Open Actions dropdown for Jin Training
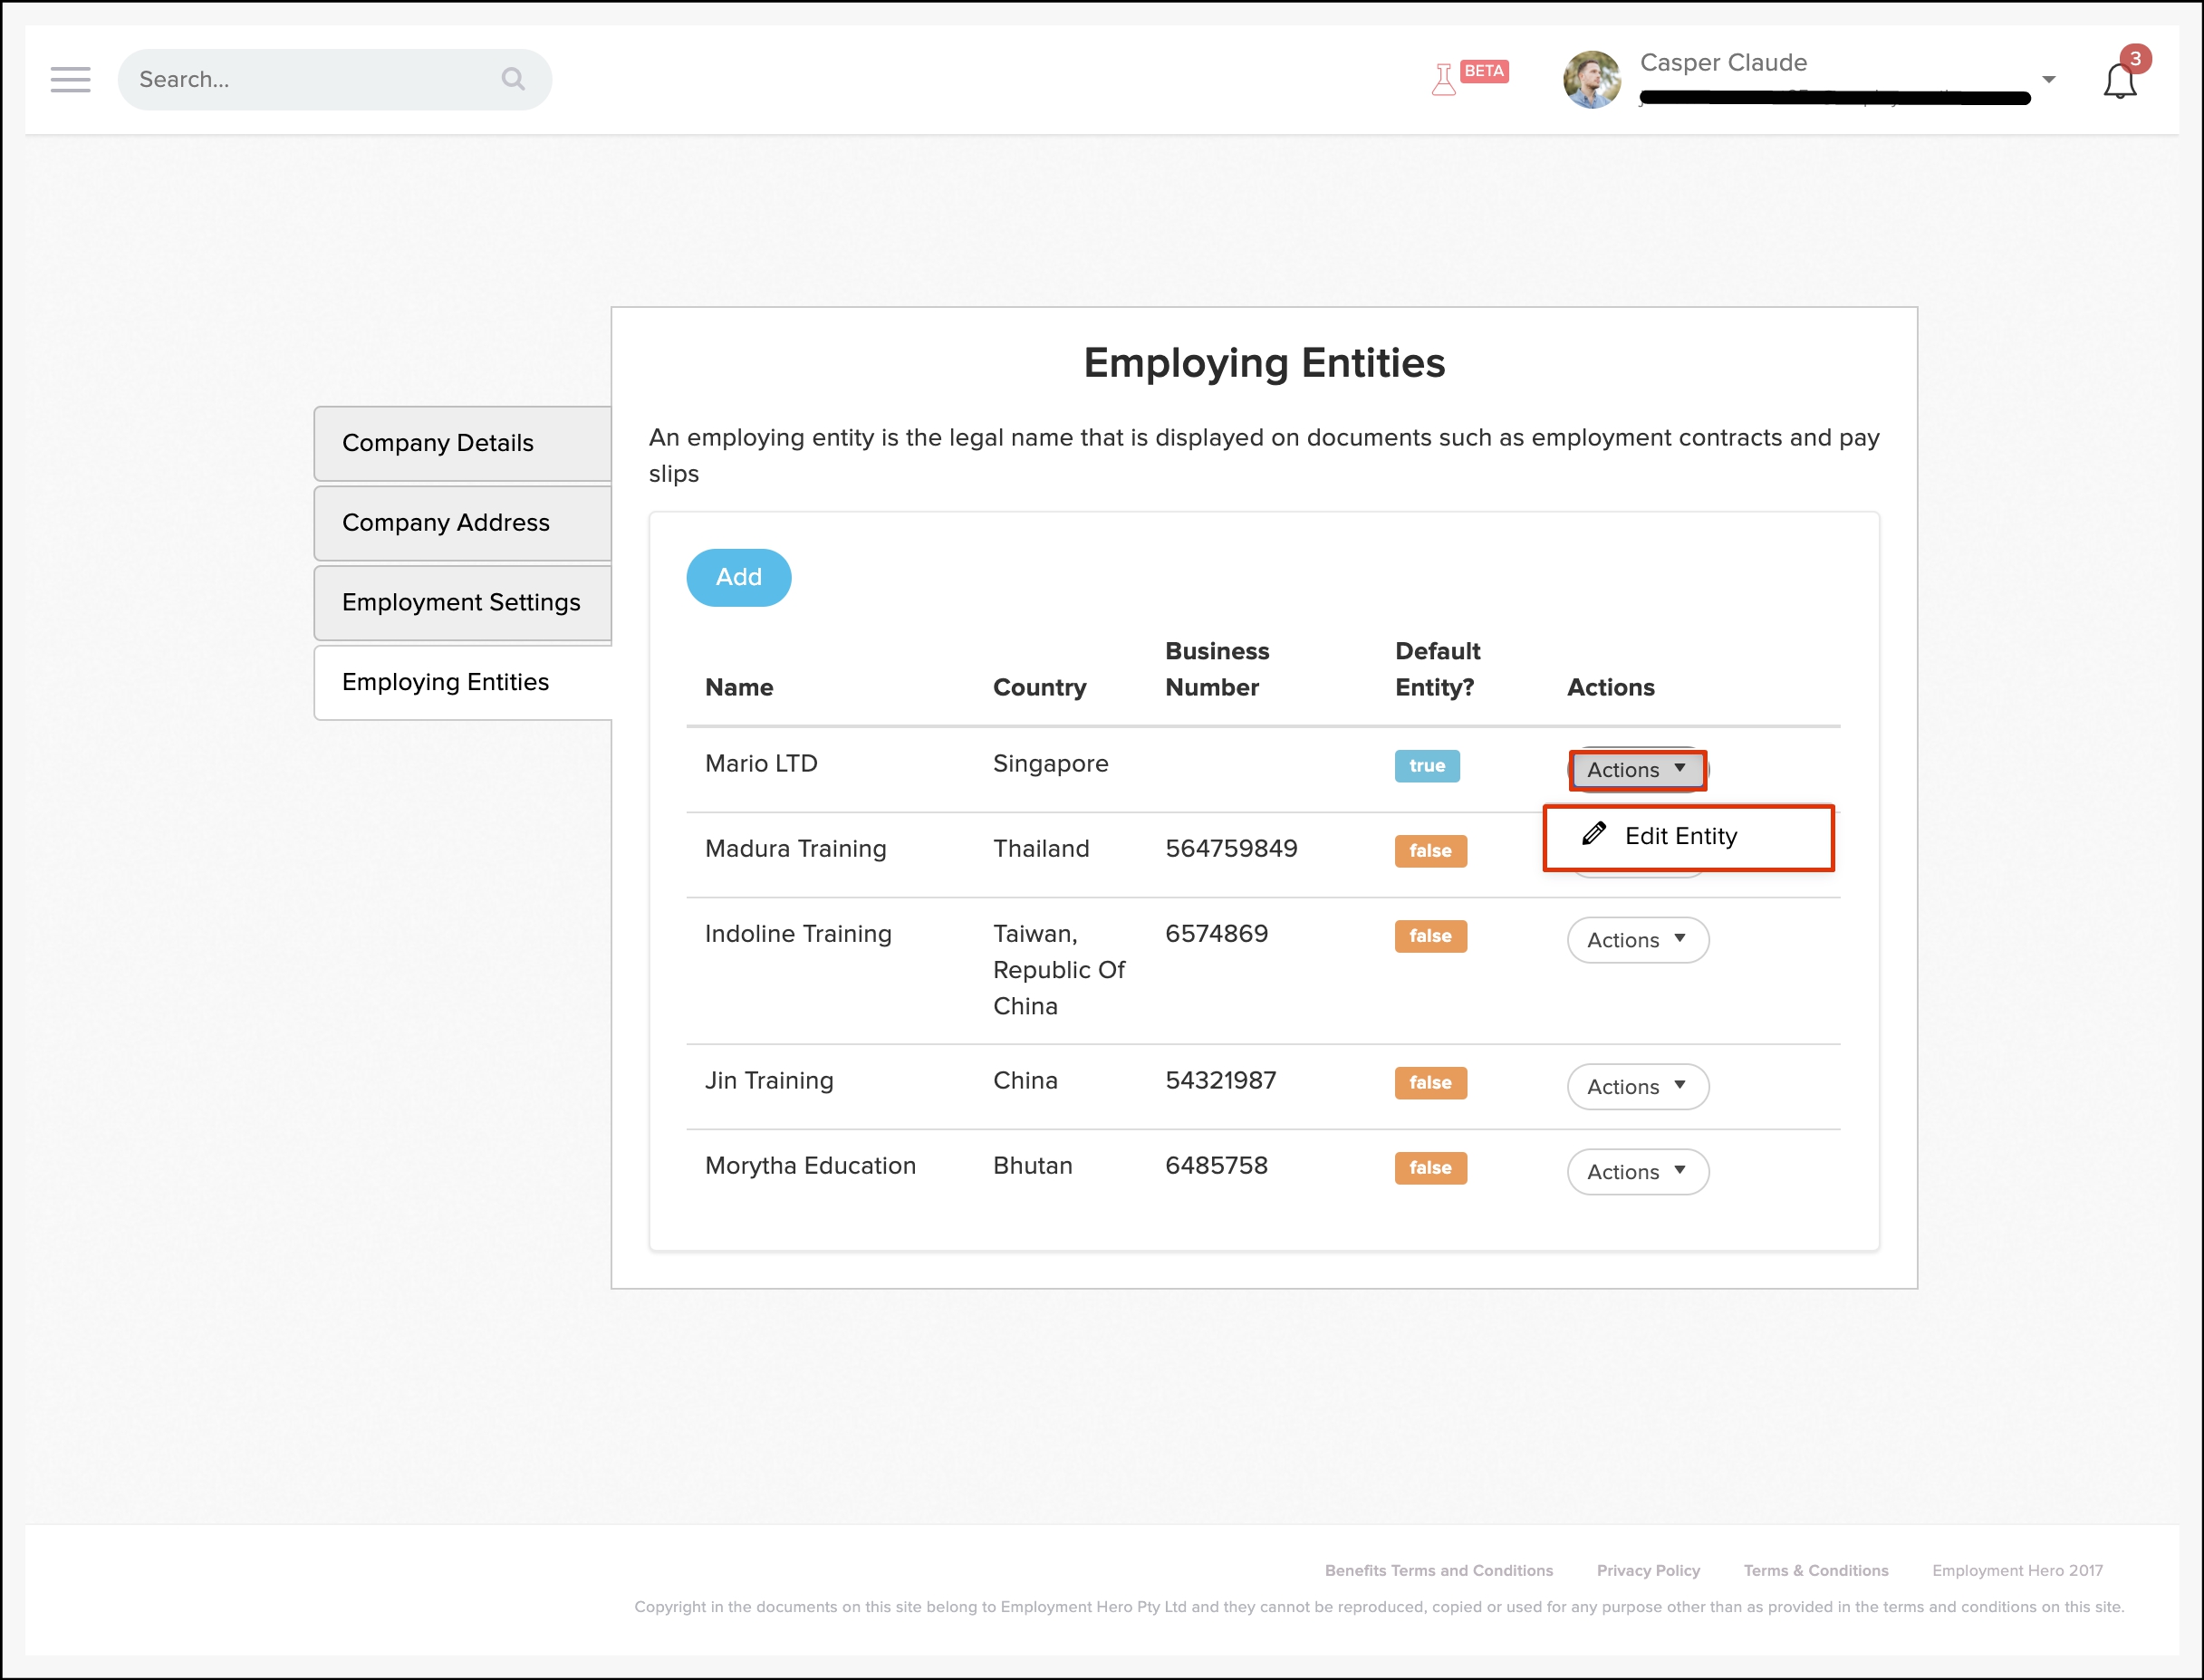Screen dimensions: 2204x1680 coord(1637,1086)
